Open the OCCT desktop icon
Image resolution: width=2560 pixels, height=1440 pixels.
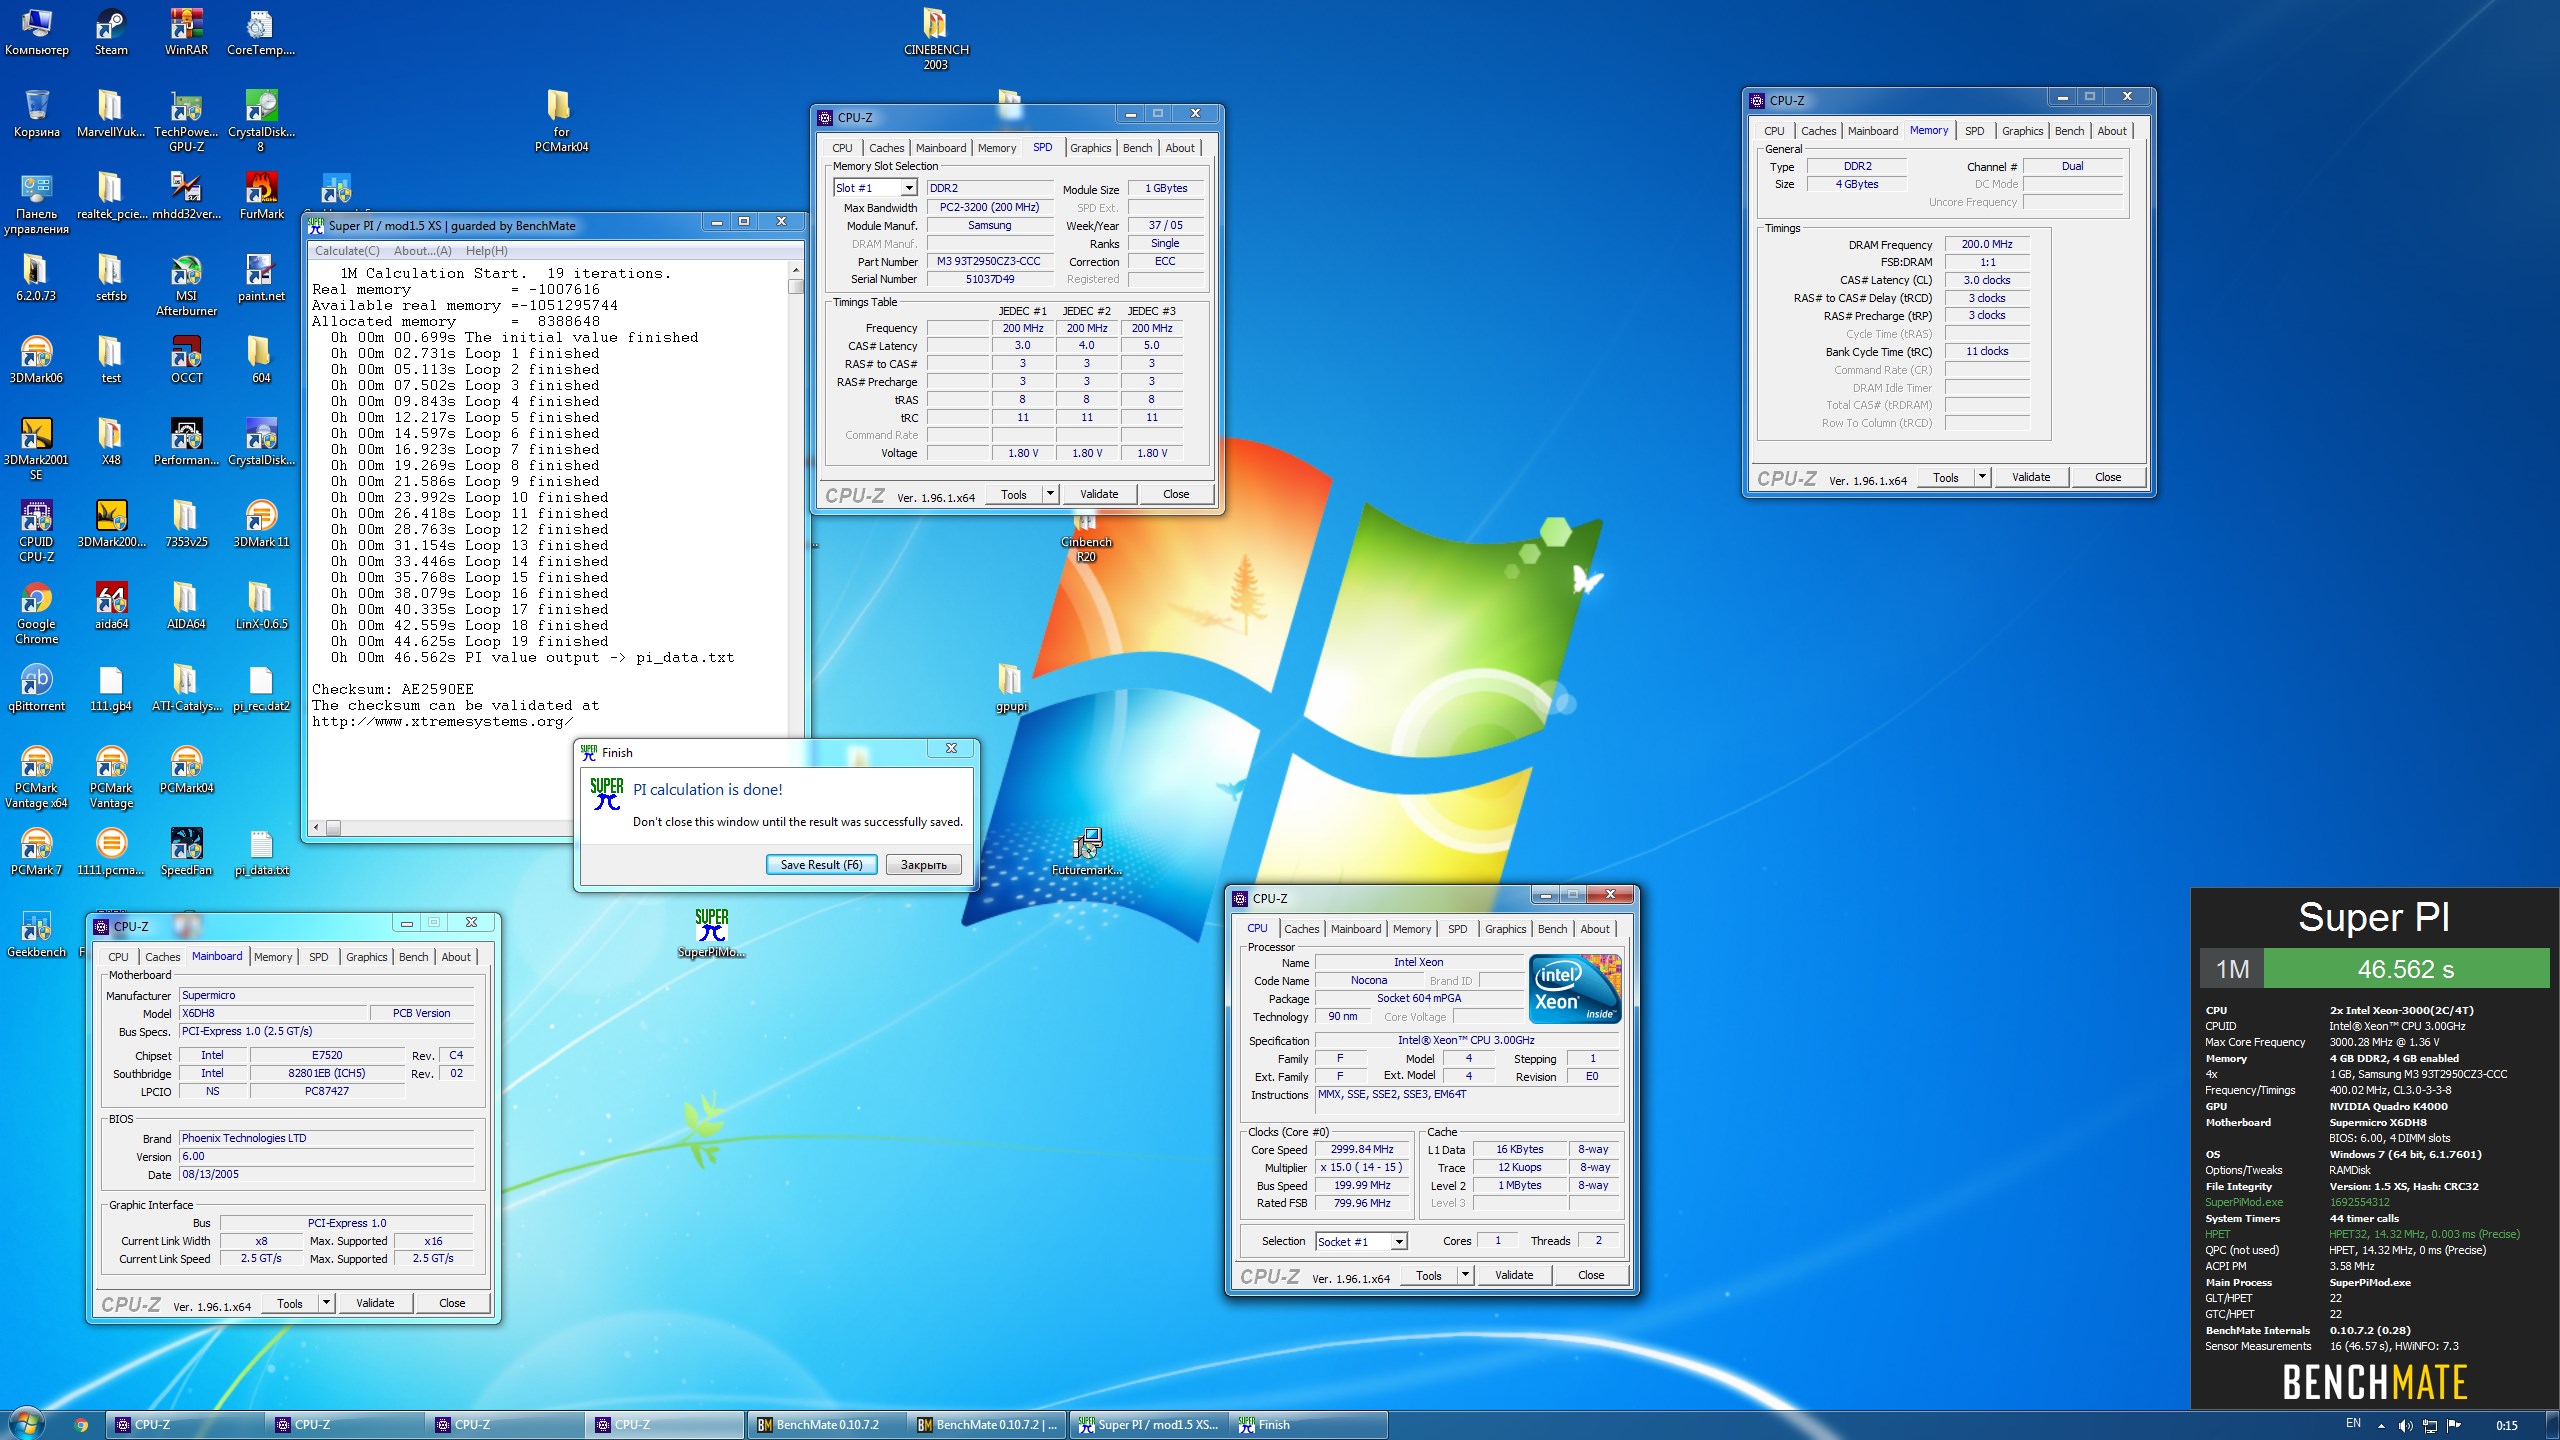pos(186,360)
